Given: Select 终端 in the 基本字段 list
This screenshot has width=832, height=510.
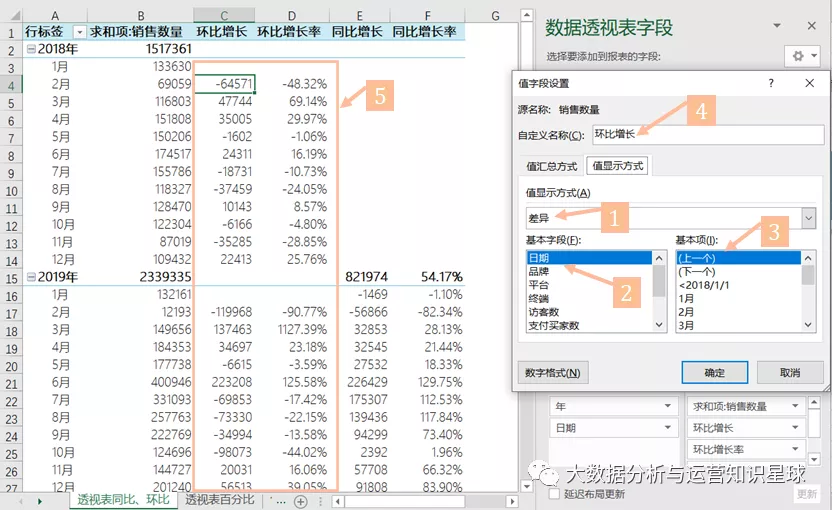Looking at the screenshot, I should (589, 298).
